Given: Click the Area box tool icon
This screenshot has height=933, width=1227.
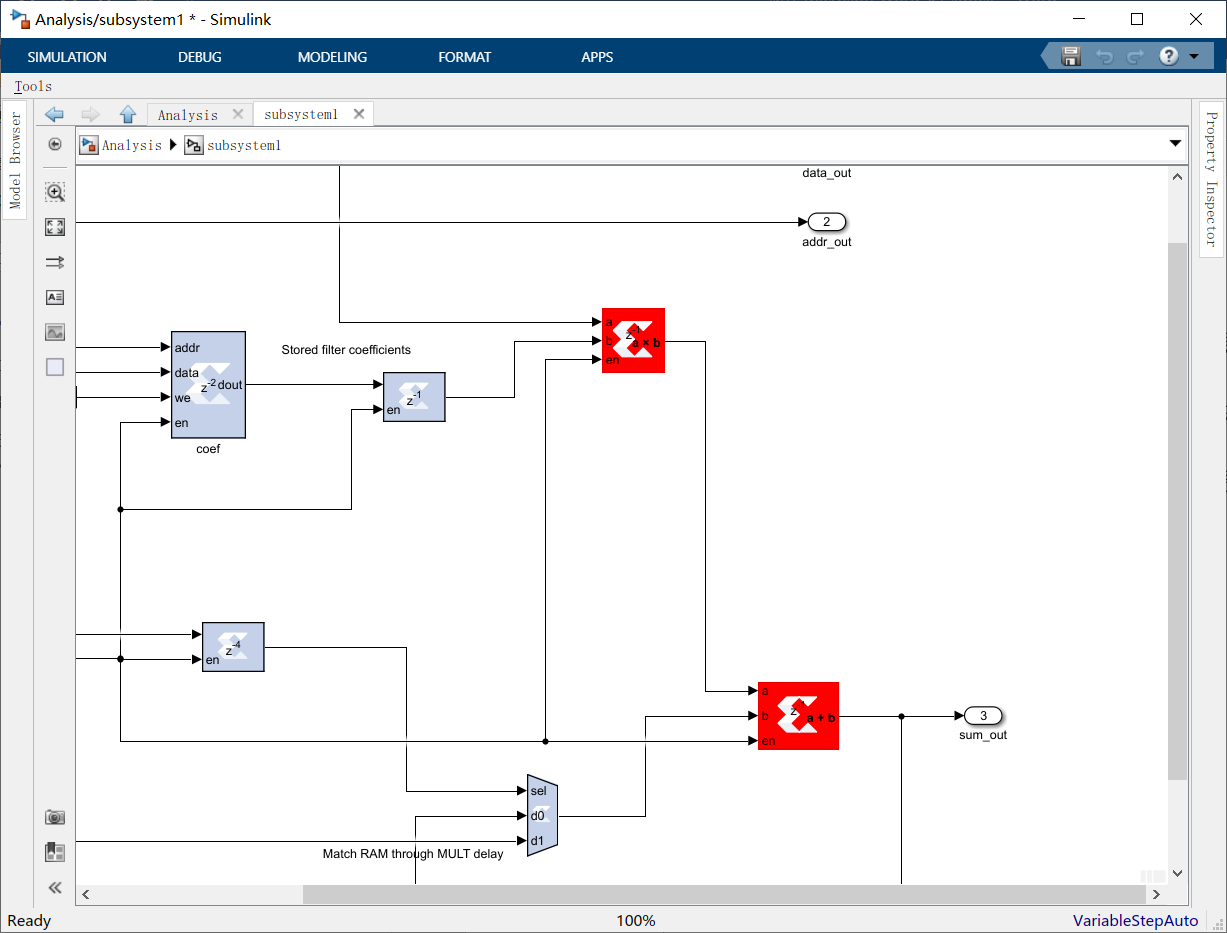Looking at the screenshot, I should pyautogui.click(x=55, y=367).
